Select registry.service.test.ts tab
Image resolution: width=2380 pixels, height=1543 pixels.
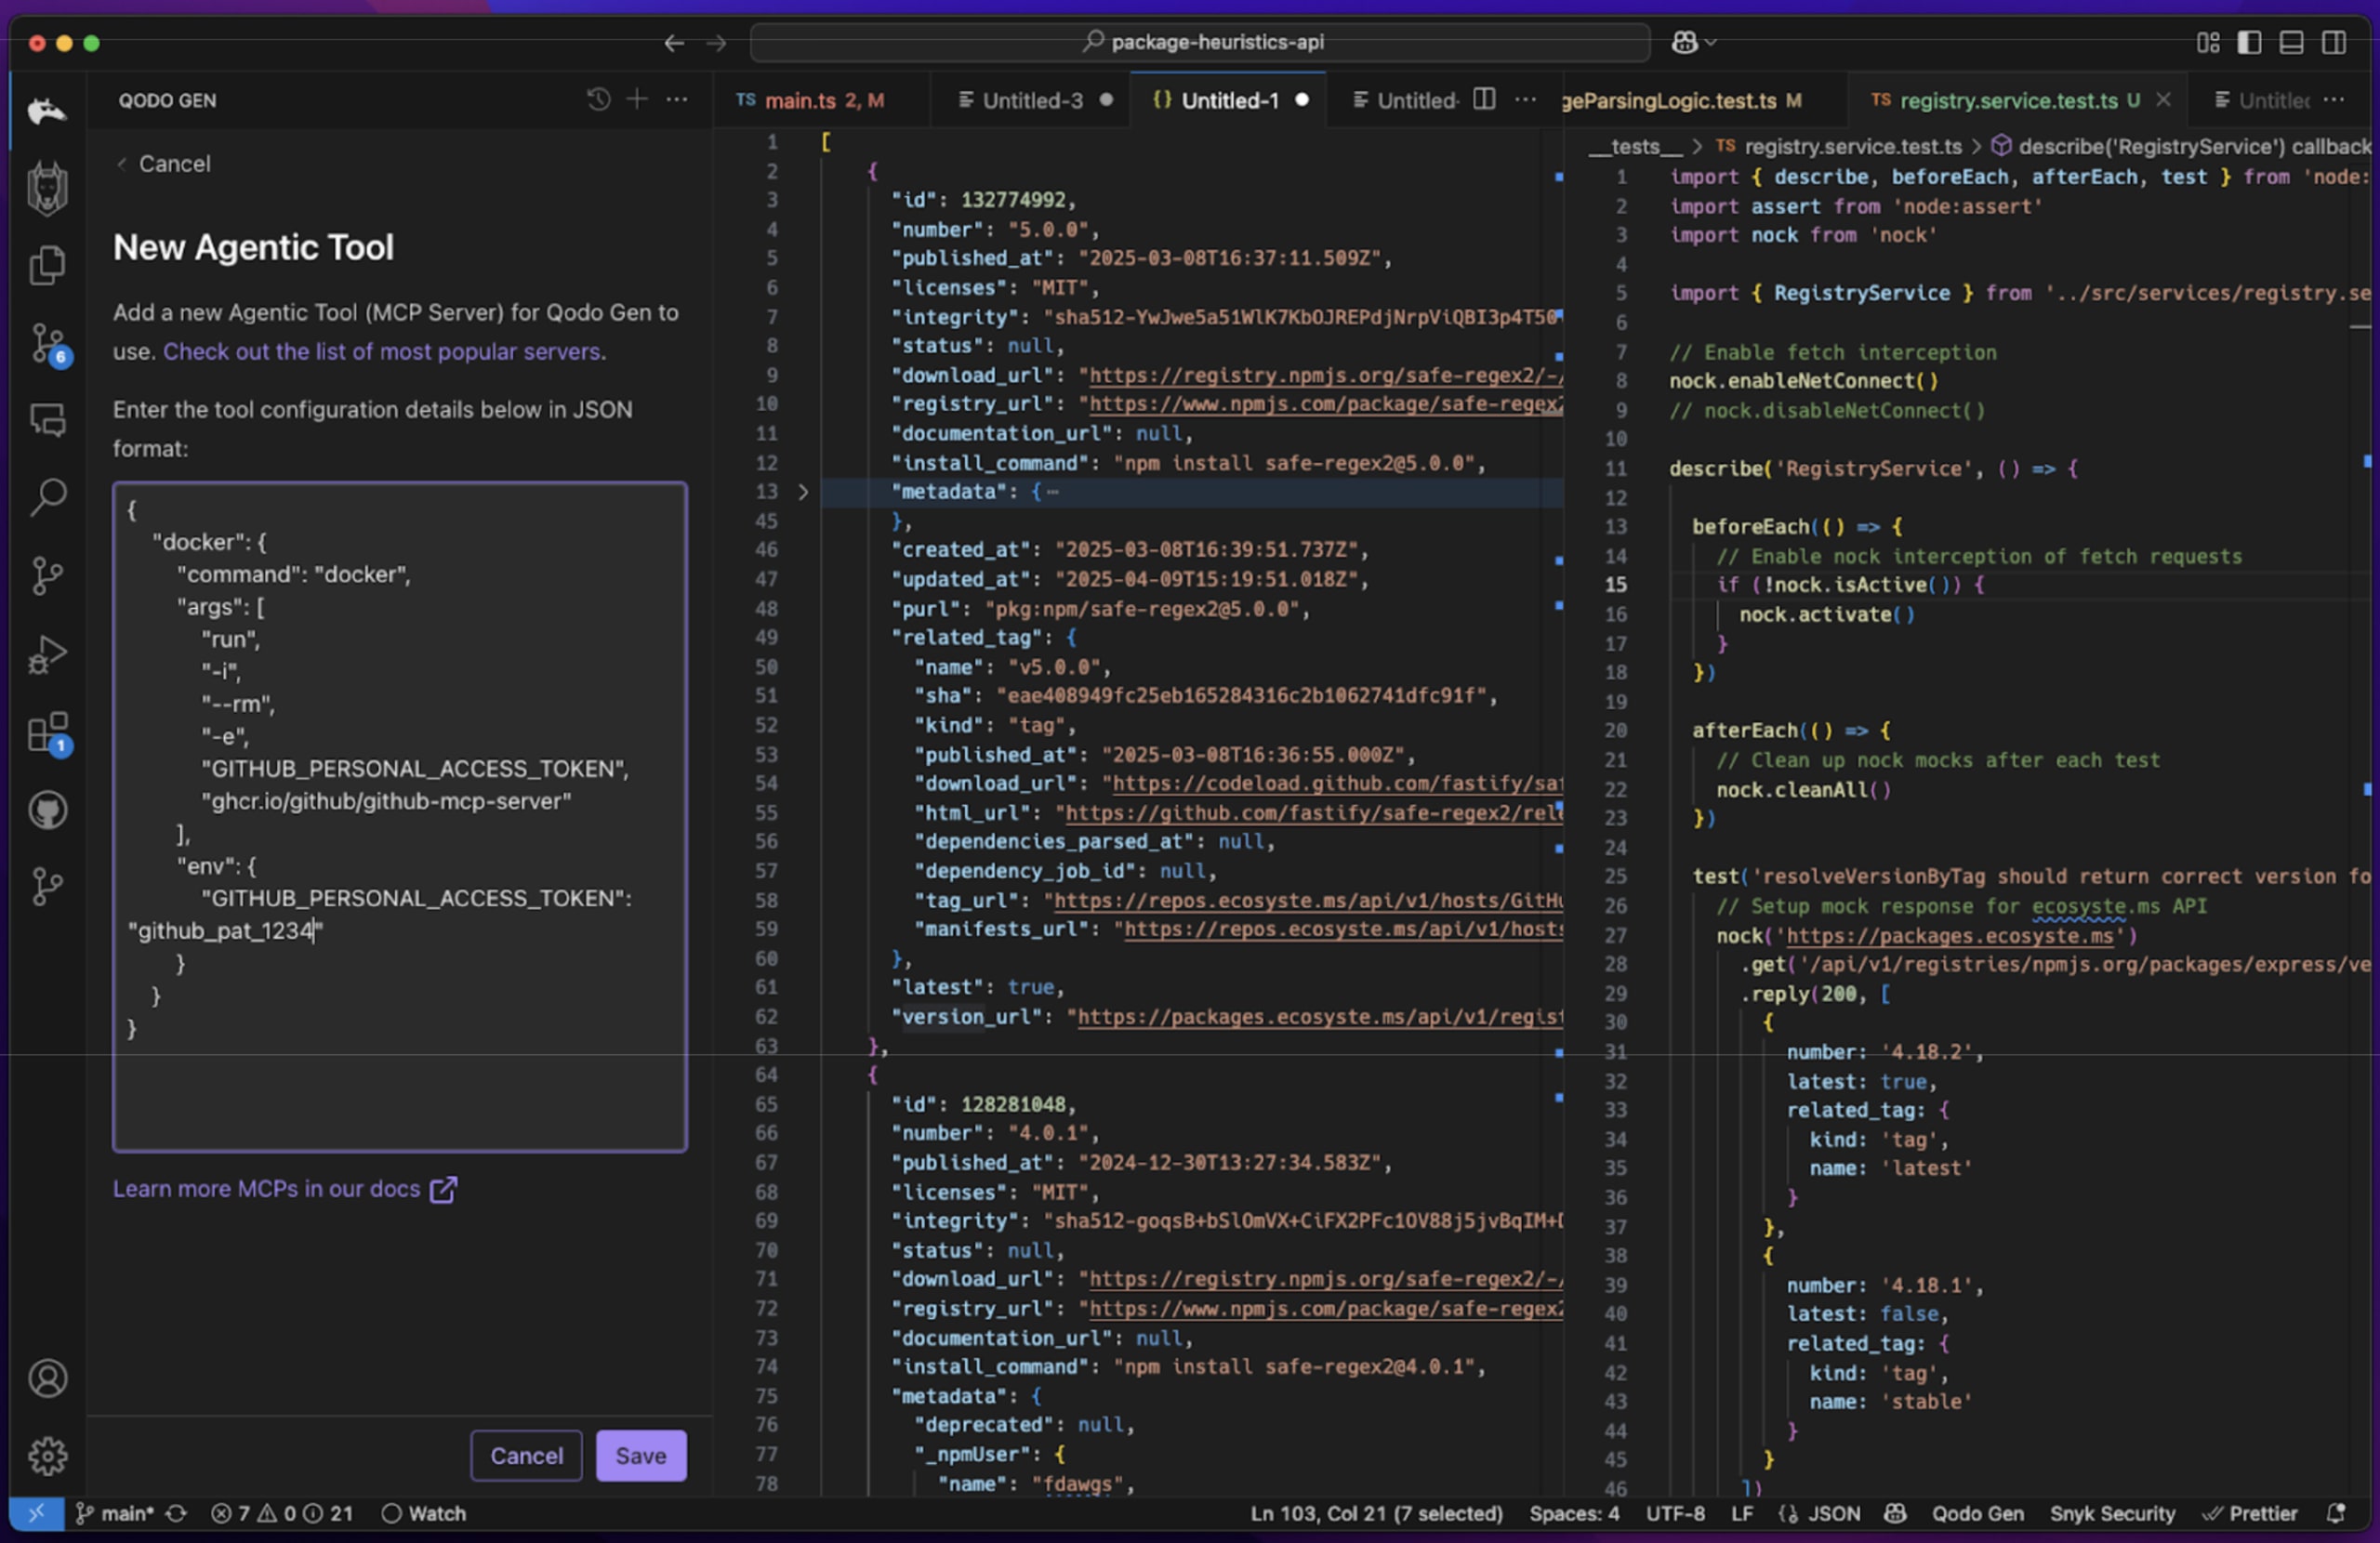tap(2008, 100)
